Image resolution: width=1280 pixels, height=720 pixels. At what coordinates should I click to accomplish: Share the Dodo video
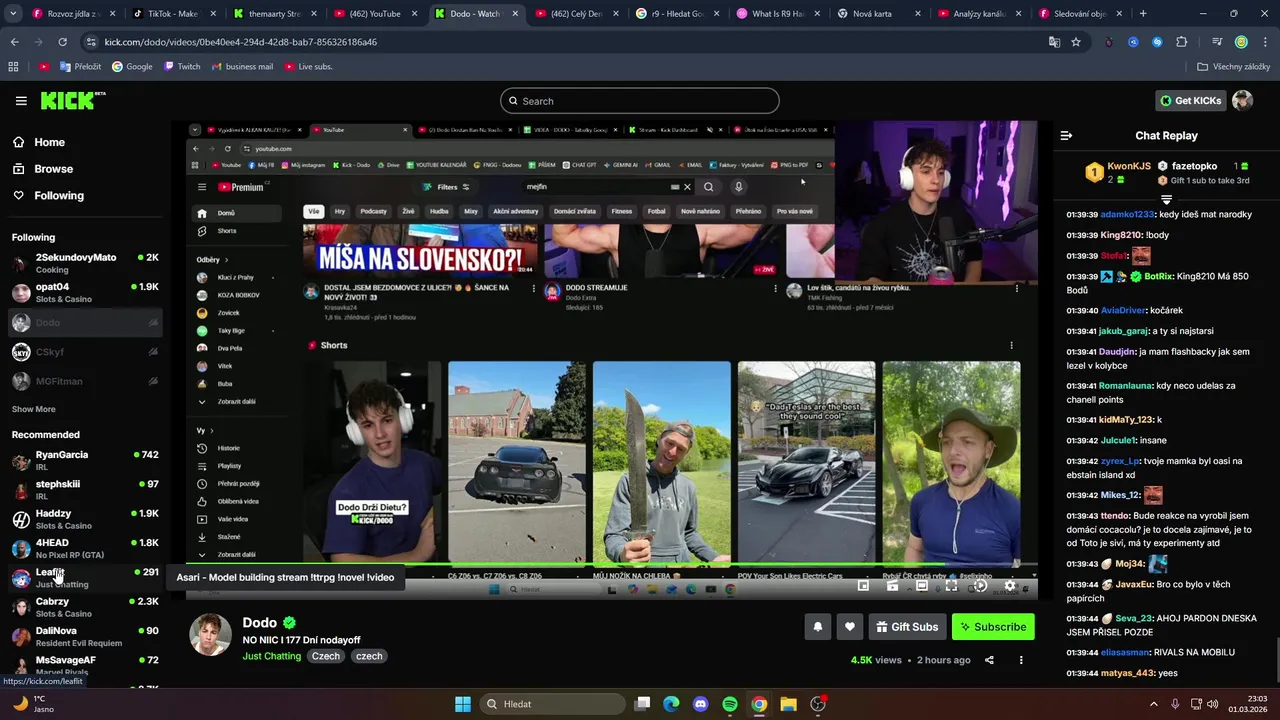(x=989, y=660)
